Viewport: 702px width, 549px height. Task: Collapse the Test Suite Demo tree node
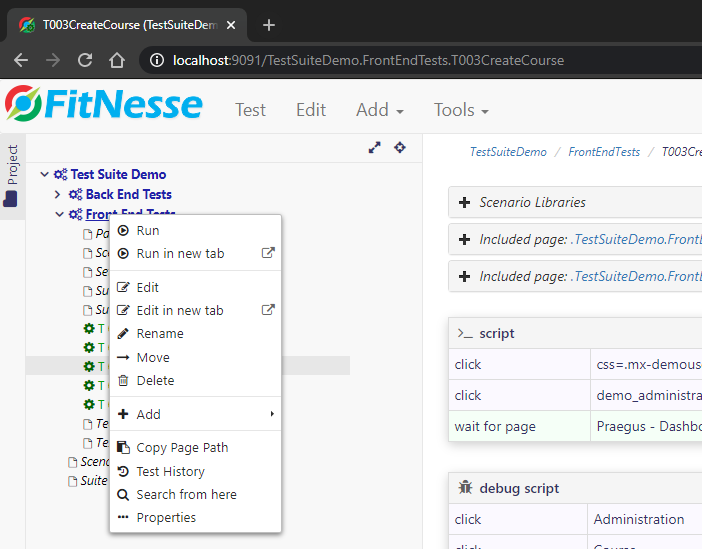[x=44, y=174]
